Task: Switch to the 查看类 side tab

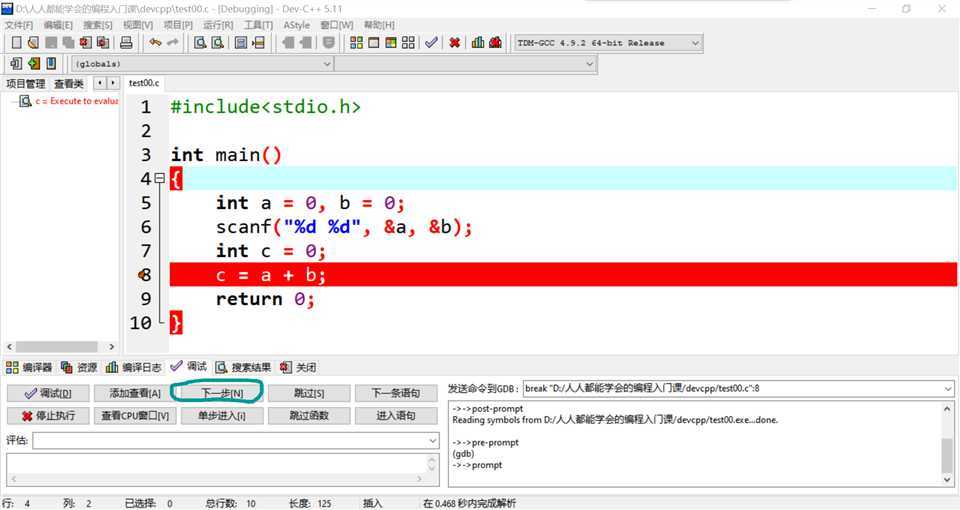Action: click(x=69, y=84)
